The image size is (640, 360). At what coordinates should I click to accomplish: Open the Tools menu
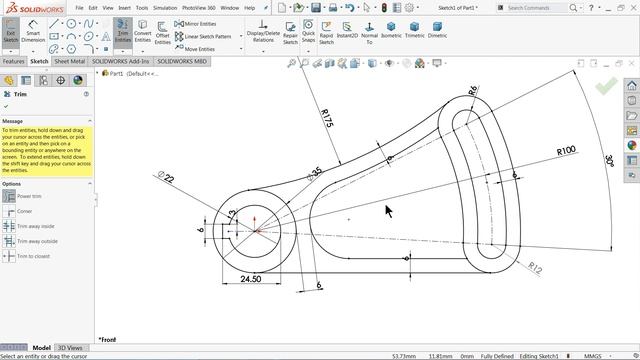tap(142, 8)
